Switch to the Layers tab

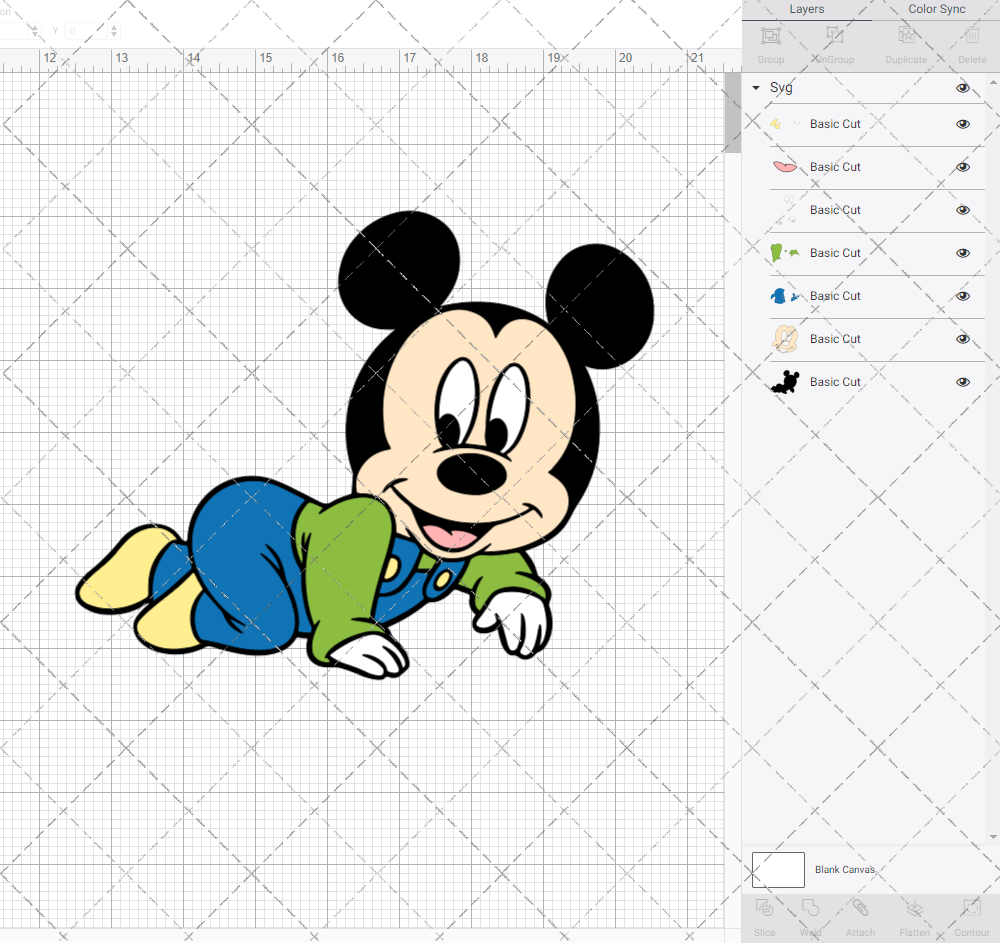[807, 10]
